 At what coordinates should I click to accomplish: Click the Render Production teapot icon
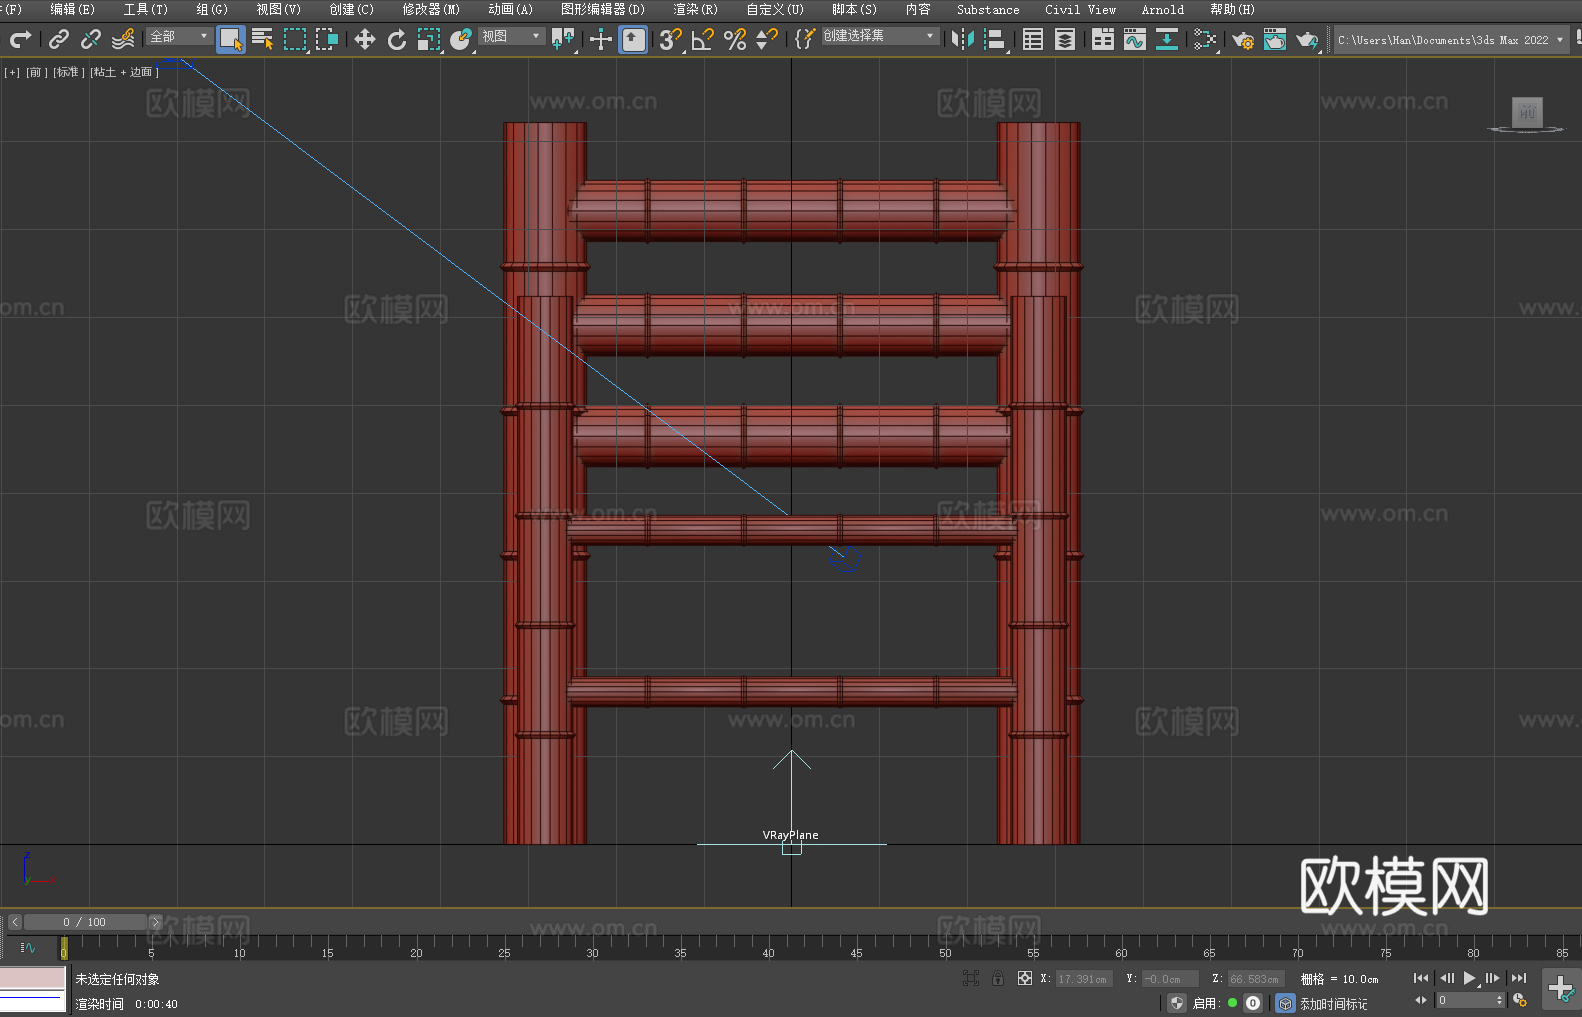click(1307, 39)
